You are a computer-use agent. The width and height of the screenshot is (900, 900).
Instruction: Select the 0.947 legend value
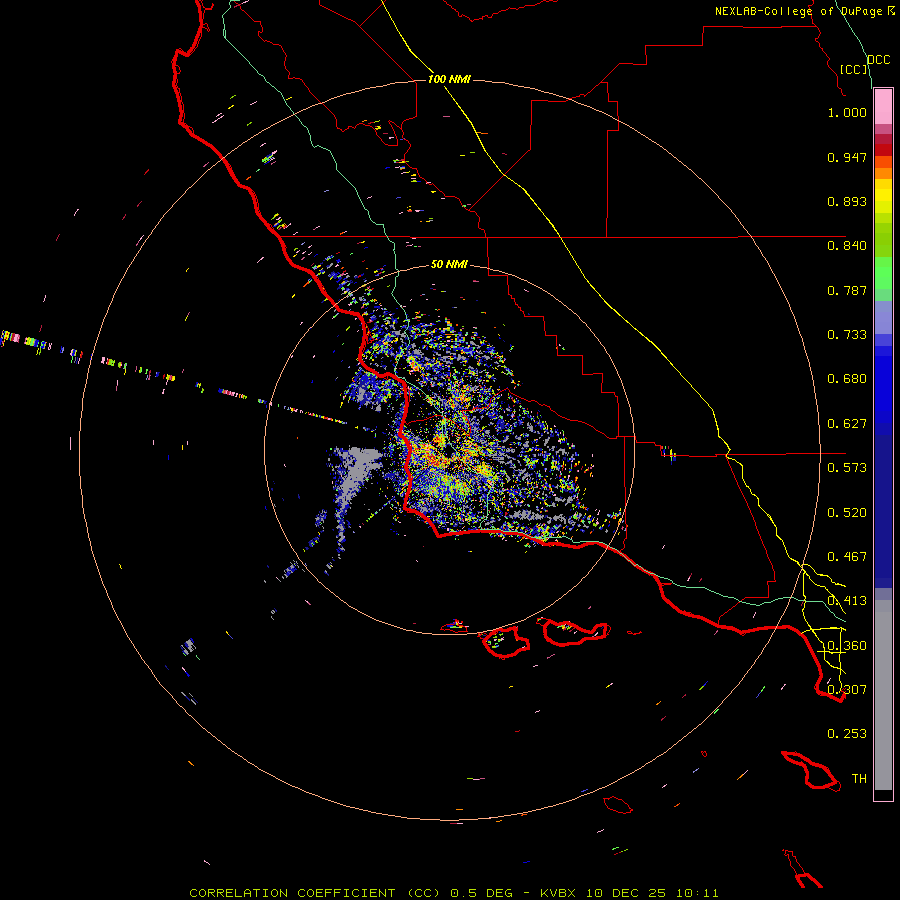click(847, 157)
